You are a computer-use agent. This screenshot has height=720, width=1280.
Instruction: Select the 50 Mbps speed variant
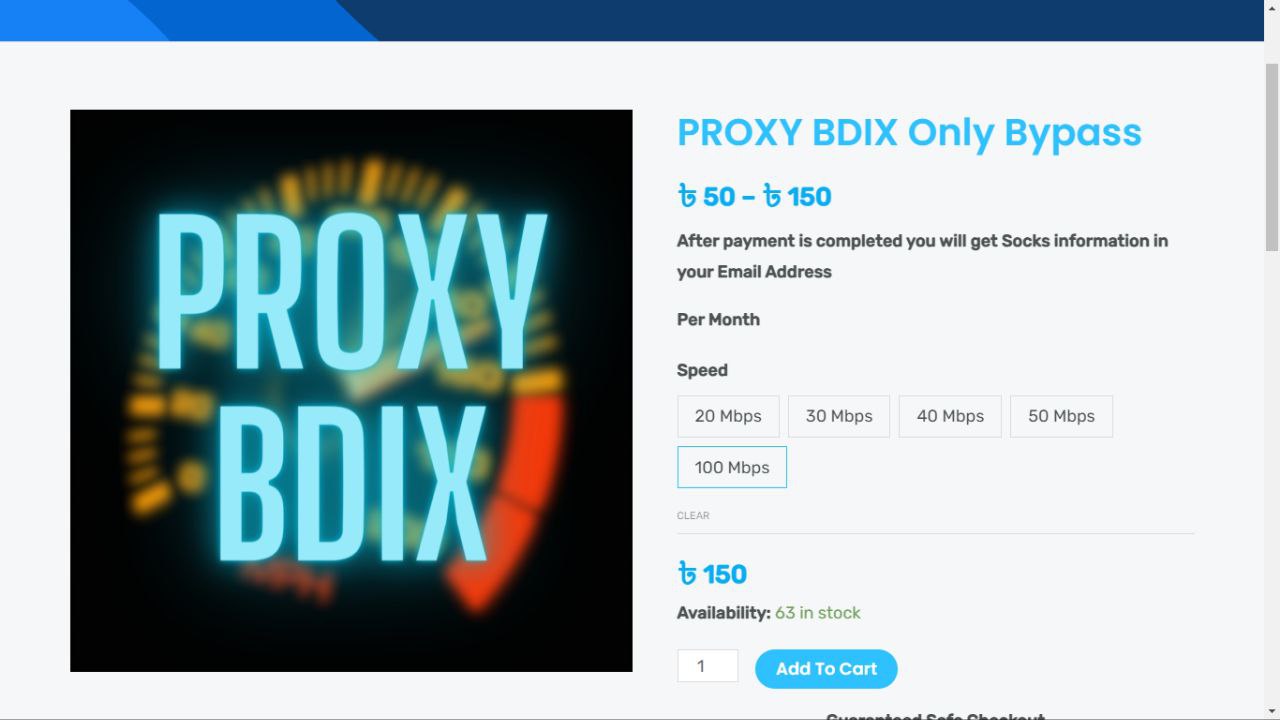tap(1061, 416)
